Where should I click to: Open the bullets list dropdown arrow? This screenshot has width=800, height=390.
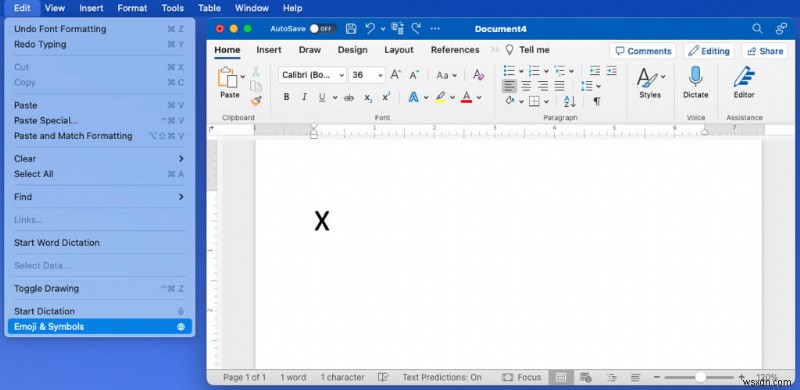tap(521, 71)
